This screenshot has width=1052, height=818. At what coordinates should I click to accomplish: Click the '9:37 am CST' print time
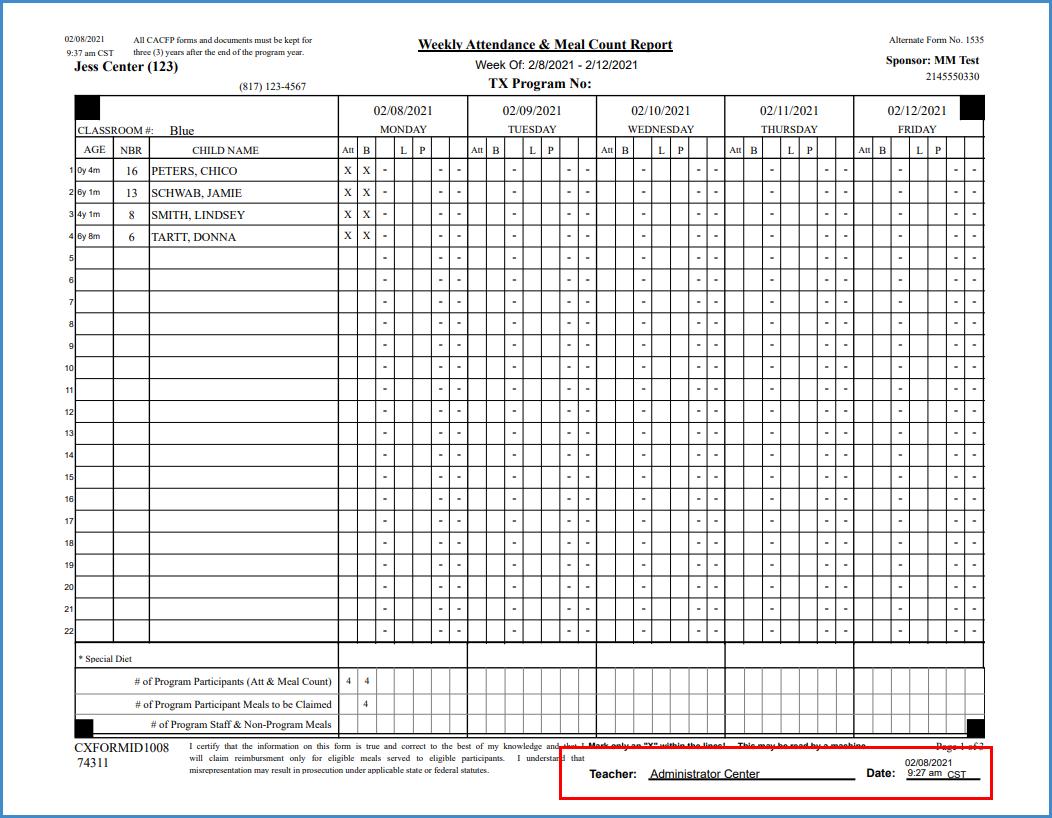[90, 53]
